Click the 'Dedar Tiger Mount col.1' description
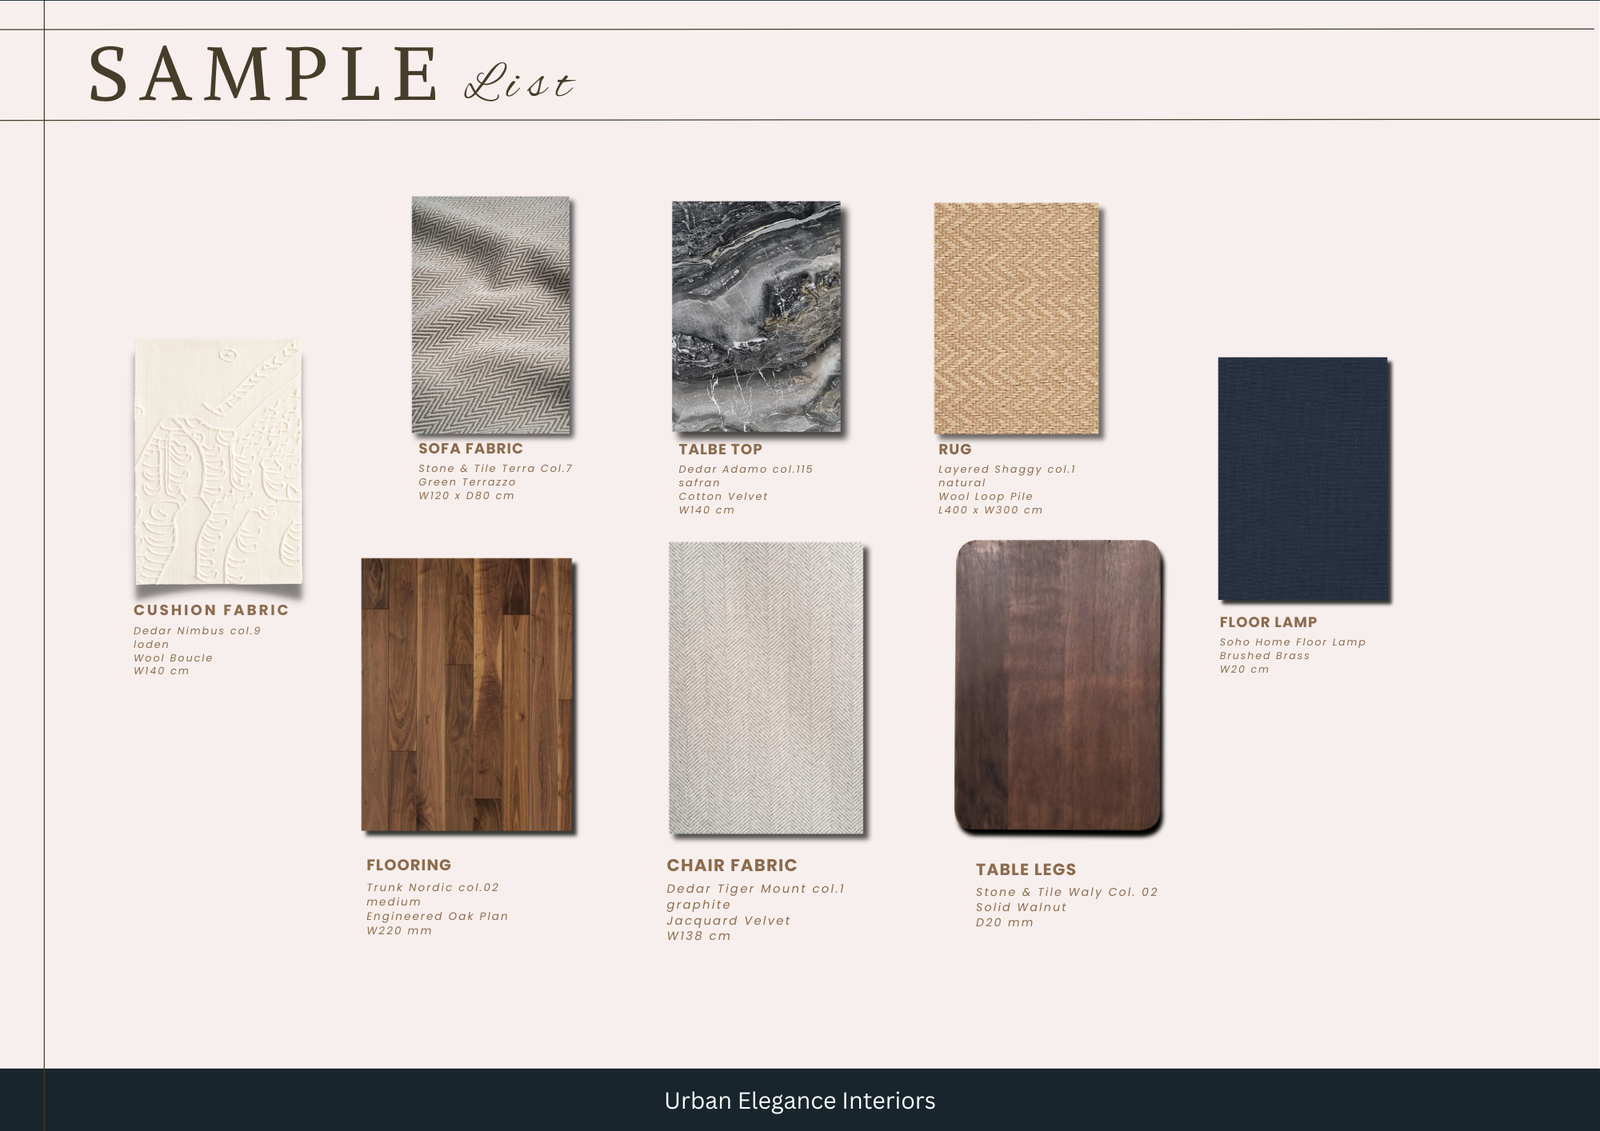Image resolution: width=1600 pixels, height=1131 pixels. (756, 889)
